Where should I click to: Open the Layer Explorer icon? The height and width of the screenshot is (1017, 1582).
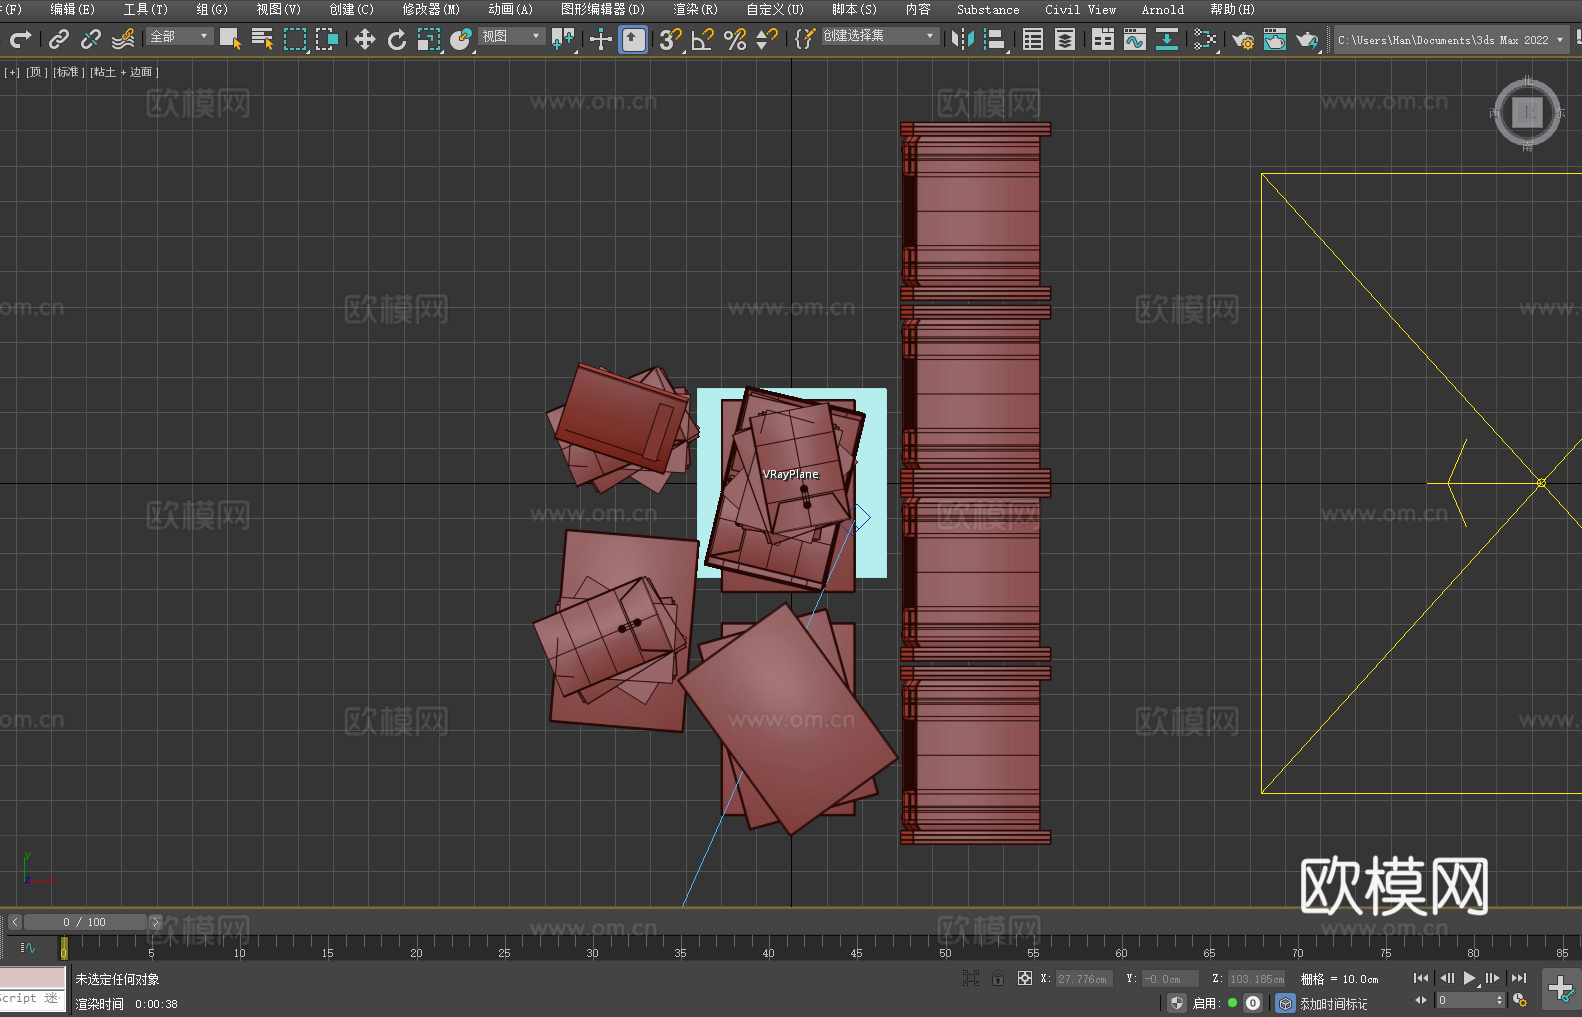coord(1065,39)
